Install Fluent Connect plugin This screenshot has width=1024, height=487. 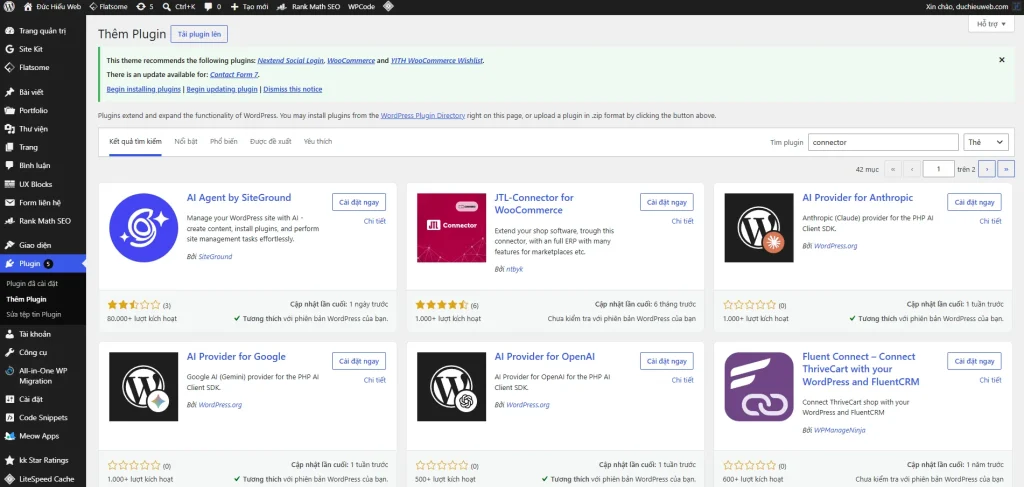pyautogui.click(x=974, y=361)
